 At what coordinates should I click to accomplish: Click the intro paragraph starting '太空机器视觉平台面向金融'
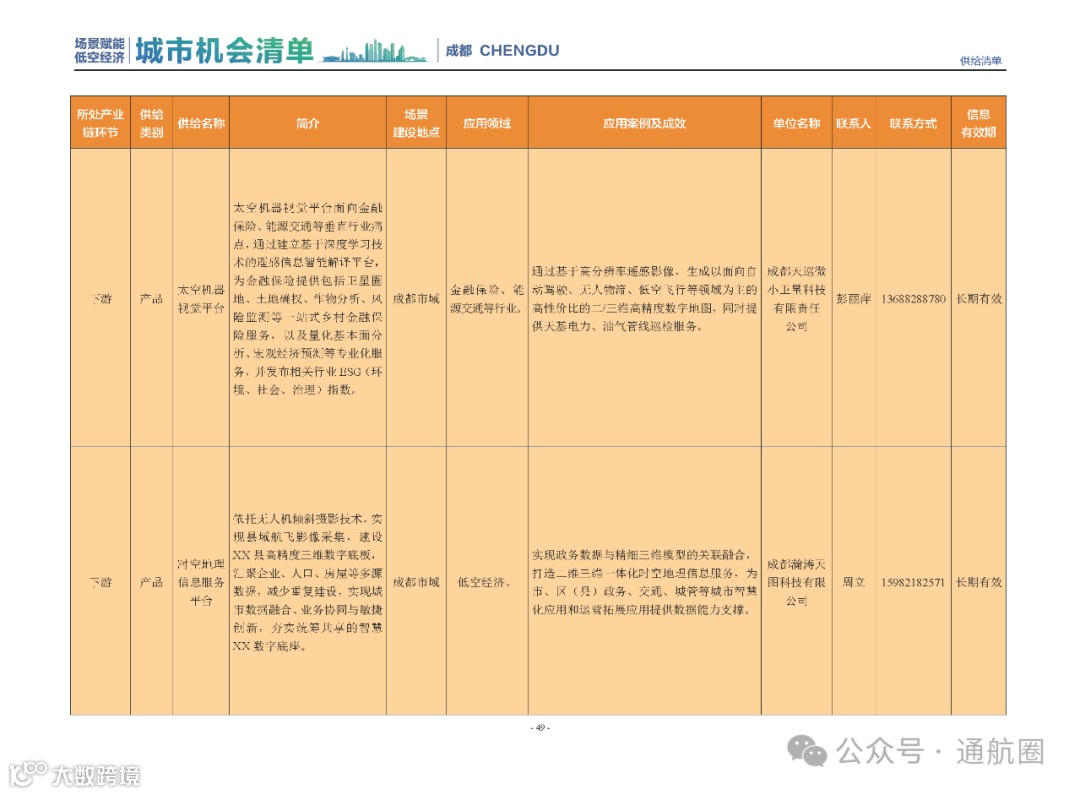[x=308, y=298]
